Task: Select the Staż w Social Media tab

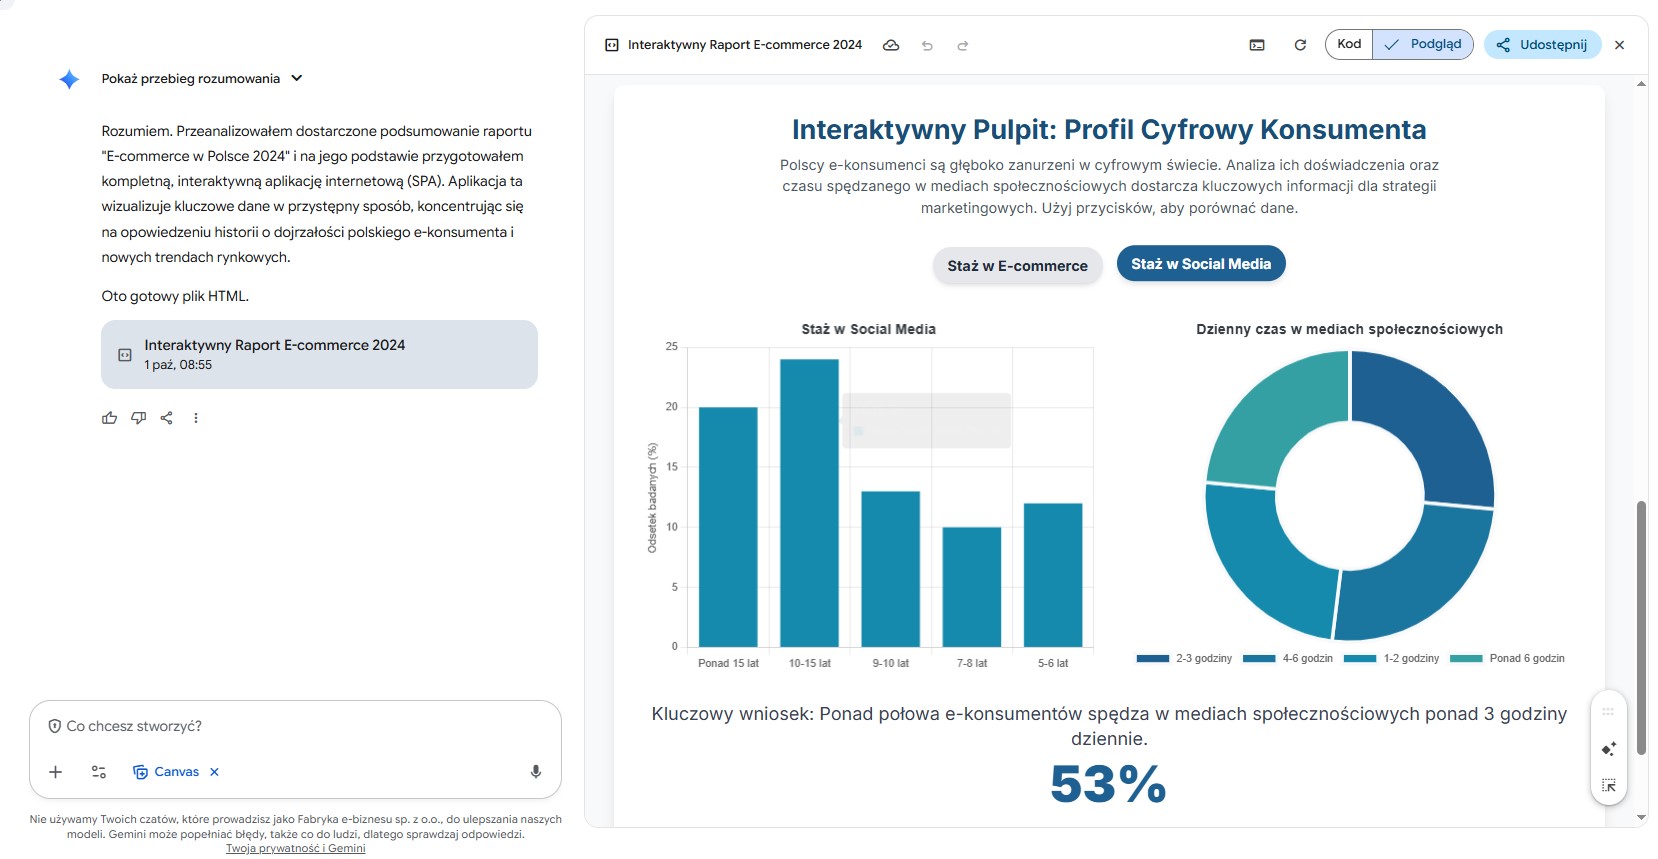Action: pyautogui.click(x=1200, y=264)
